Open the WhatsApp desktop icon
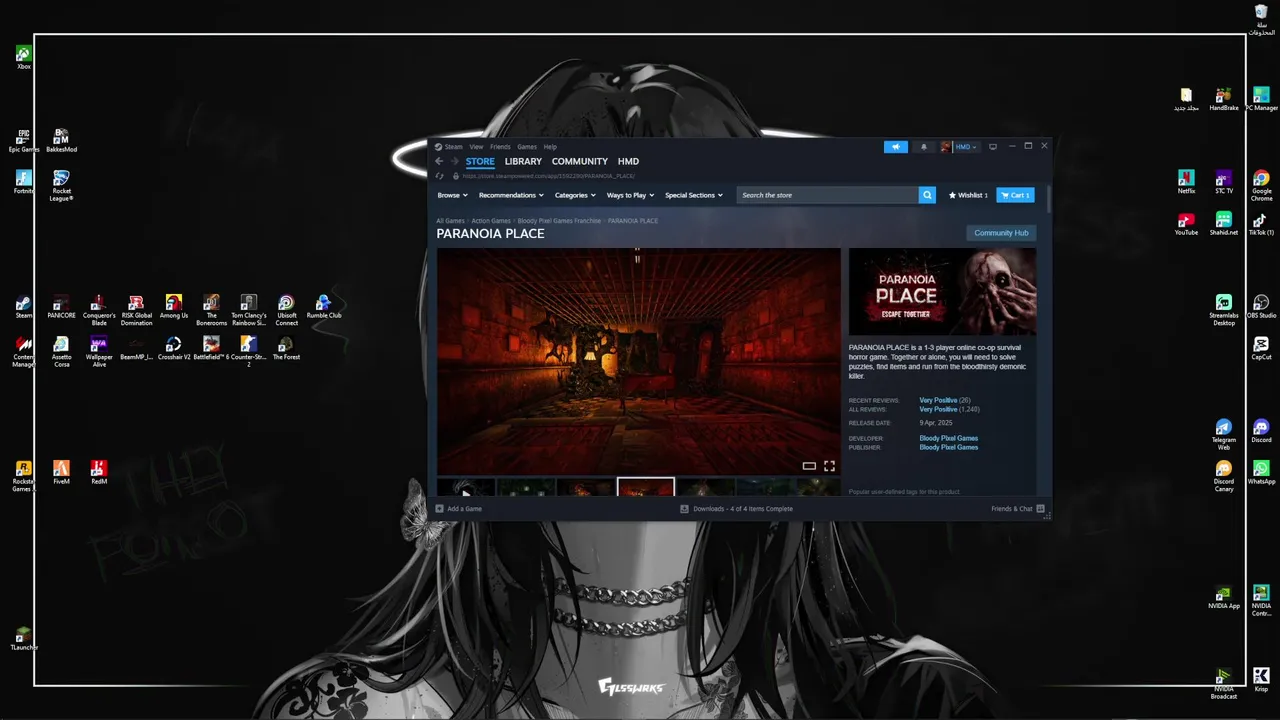Image resolution: width=1280 pixels, height=720 pixels. point(1261,472)
